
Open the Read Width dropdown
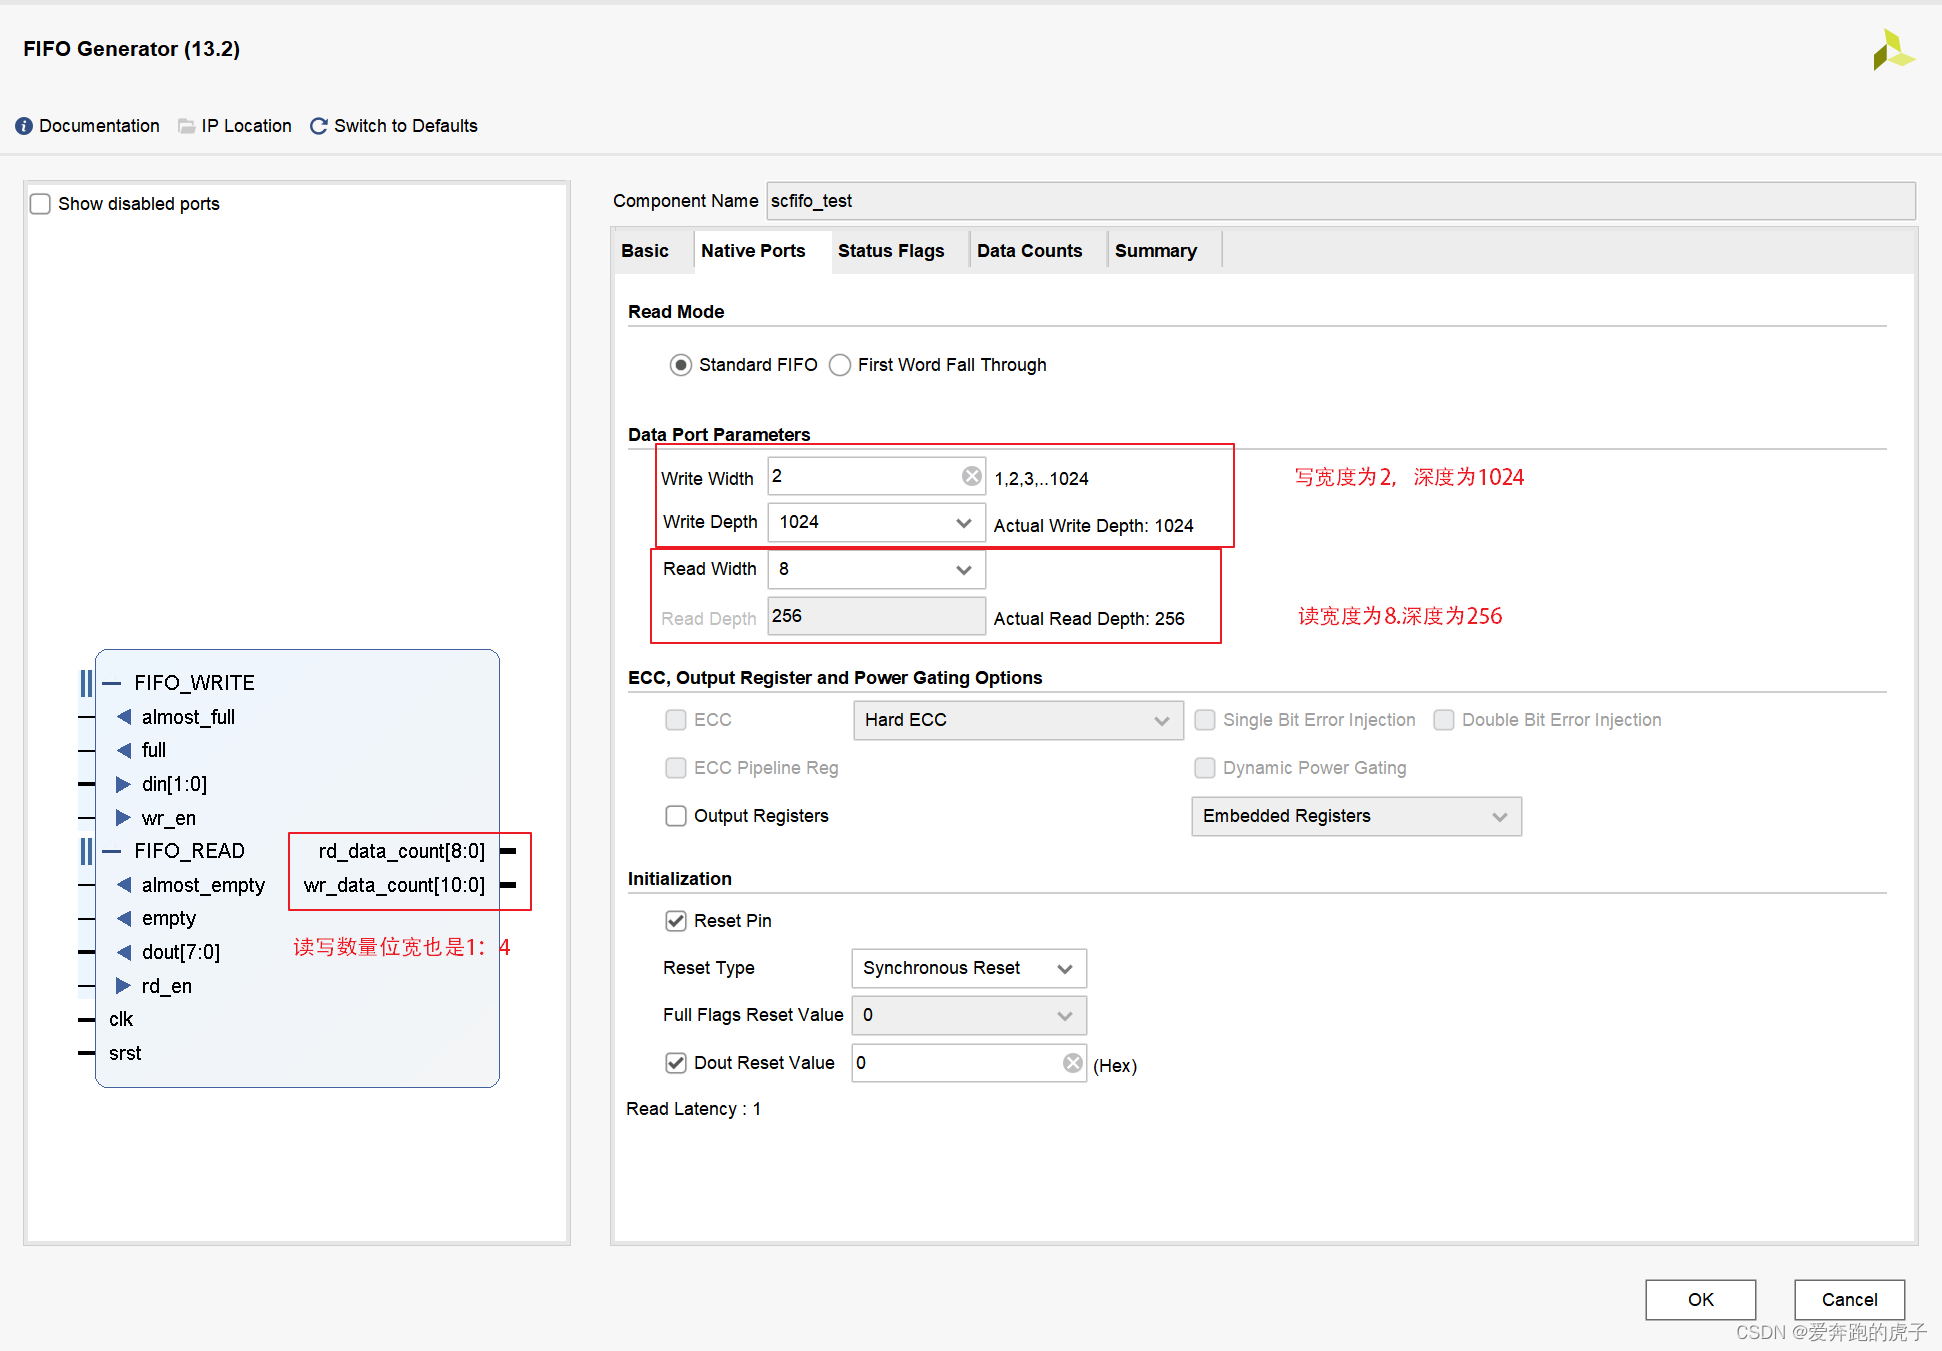click(x=963, y=570)
